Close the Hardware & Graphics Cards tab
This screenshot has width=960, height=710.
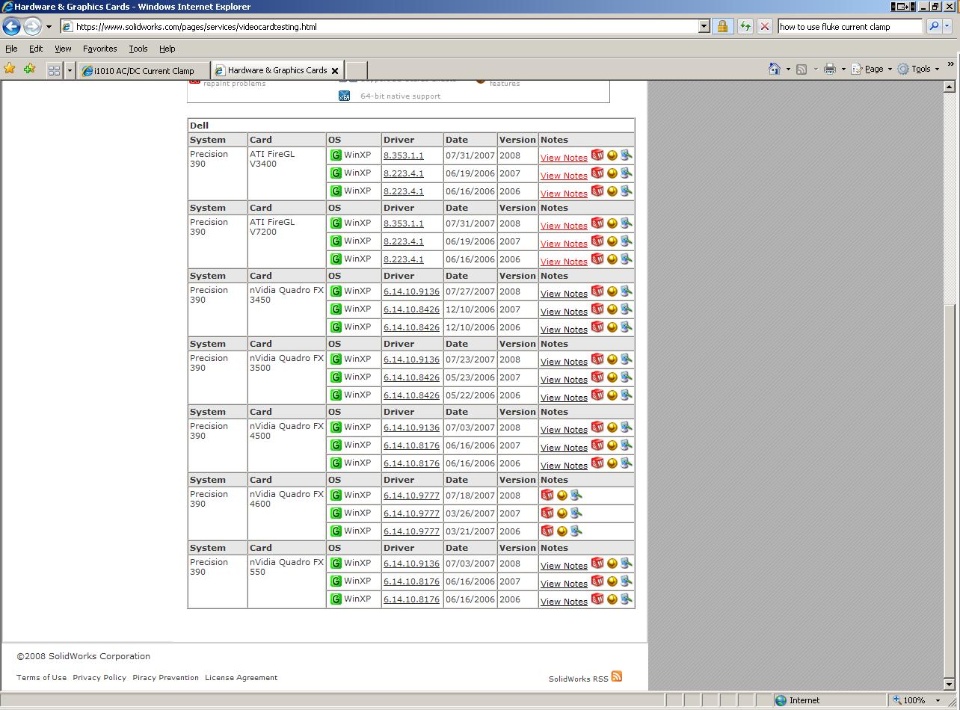pyautogui.click(x=335, y=70)
